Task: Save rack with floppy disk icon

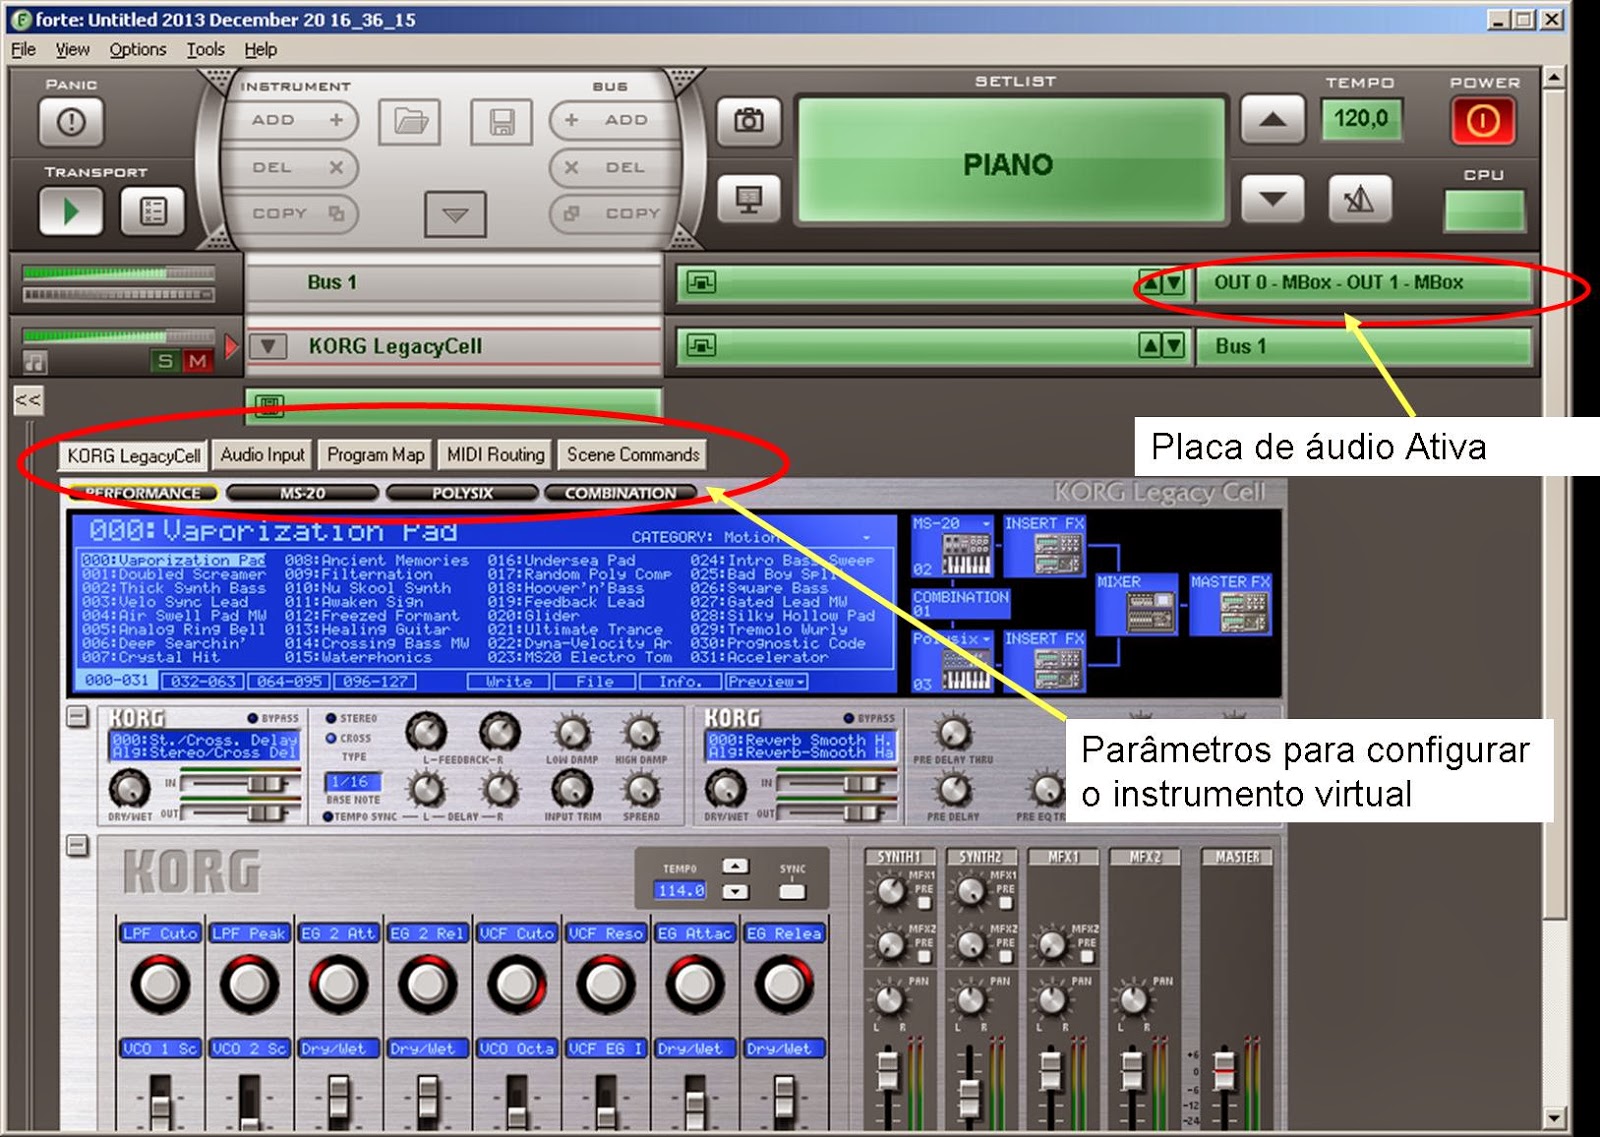Action: pos(501,122)
